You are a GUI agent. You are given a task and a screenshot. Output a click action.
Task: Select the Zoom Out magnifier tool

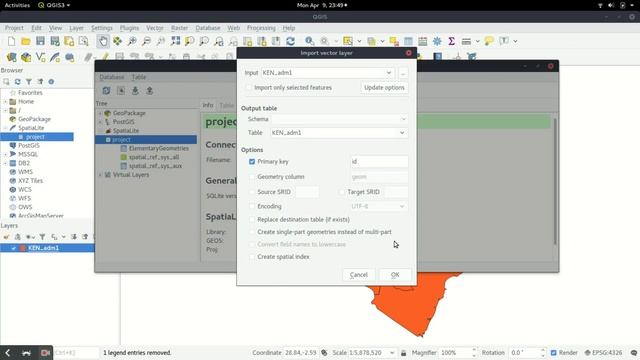click(146, 41)
